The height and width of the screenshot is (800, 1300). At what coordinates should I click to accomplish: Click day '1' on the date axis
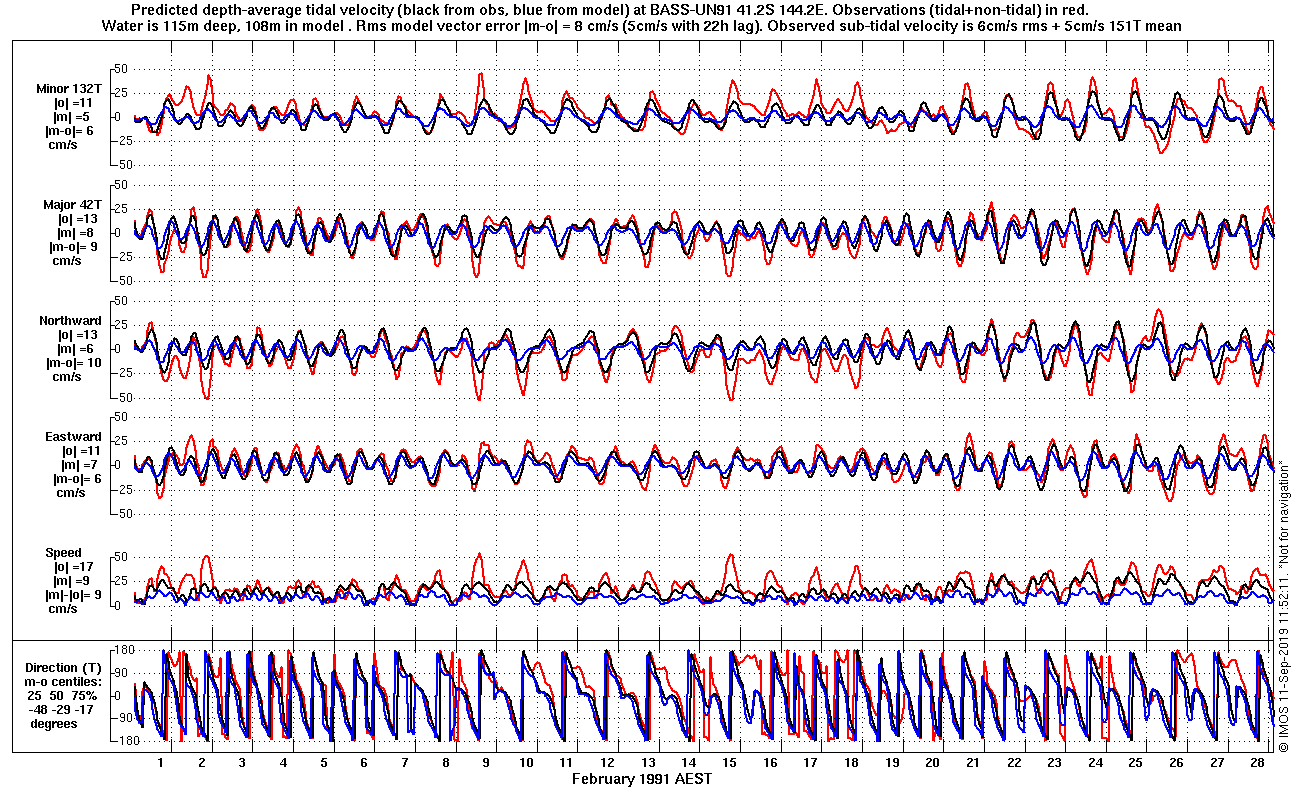[161, 762]
